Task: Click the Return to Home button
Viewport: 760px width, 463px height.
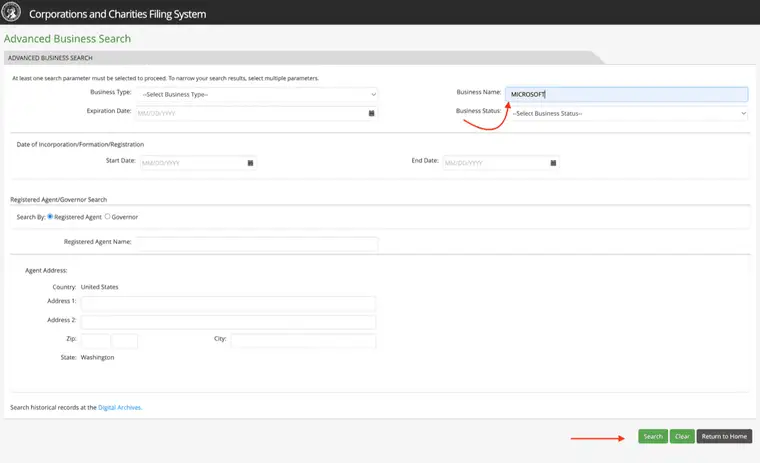Action: [x=724, y=436]
